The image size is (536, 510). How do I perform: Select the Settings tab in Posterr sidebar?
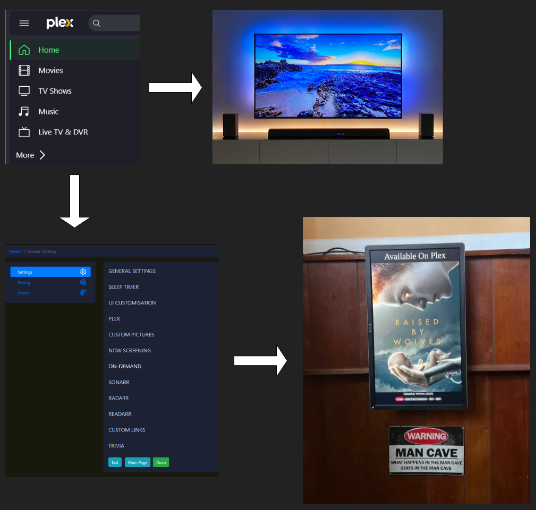coord(51,272)
